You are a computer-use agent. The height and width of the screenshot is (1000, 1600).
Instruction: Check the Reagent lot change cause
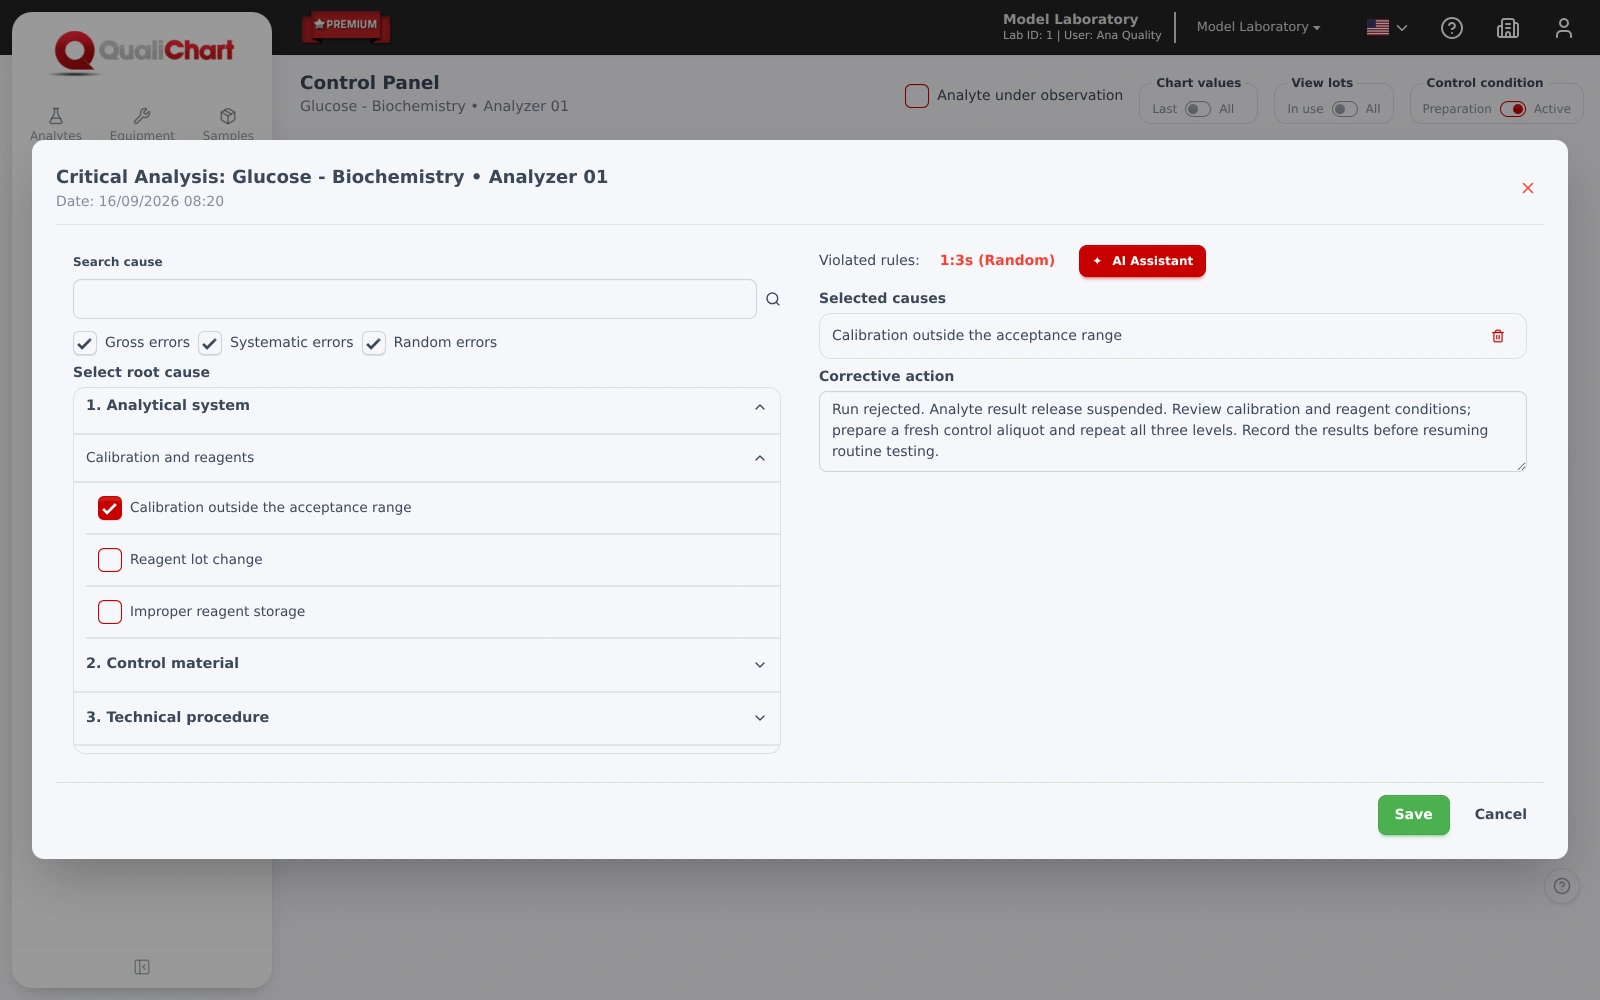pyautogui.click(x=110, y=560)
